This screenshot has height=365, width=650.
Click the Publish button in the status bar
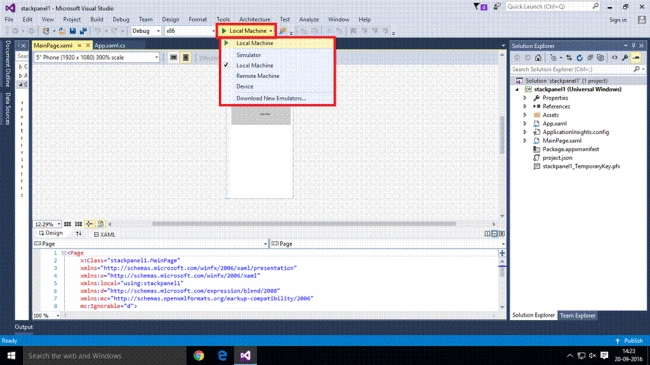pos(629,341)
